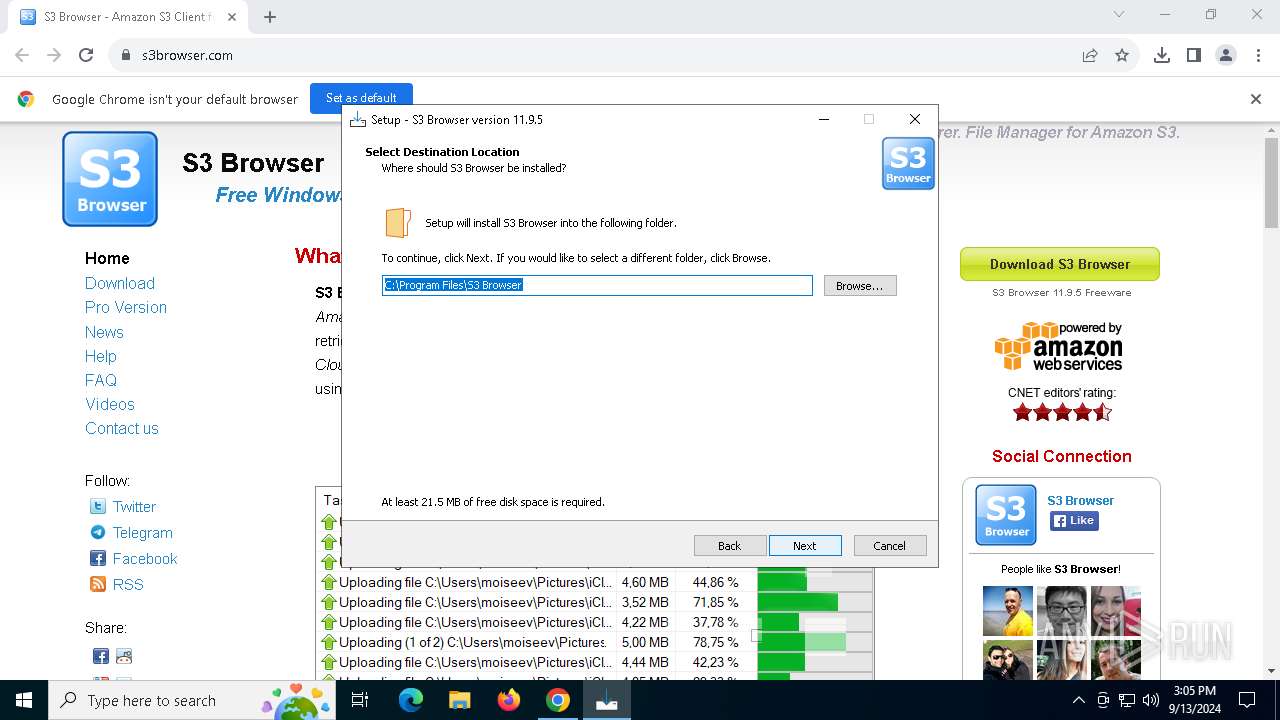The image size is (1280, 720).
Task: Open the Telegram follow link
Action: pyautogui.click(x=142, y=533)
